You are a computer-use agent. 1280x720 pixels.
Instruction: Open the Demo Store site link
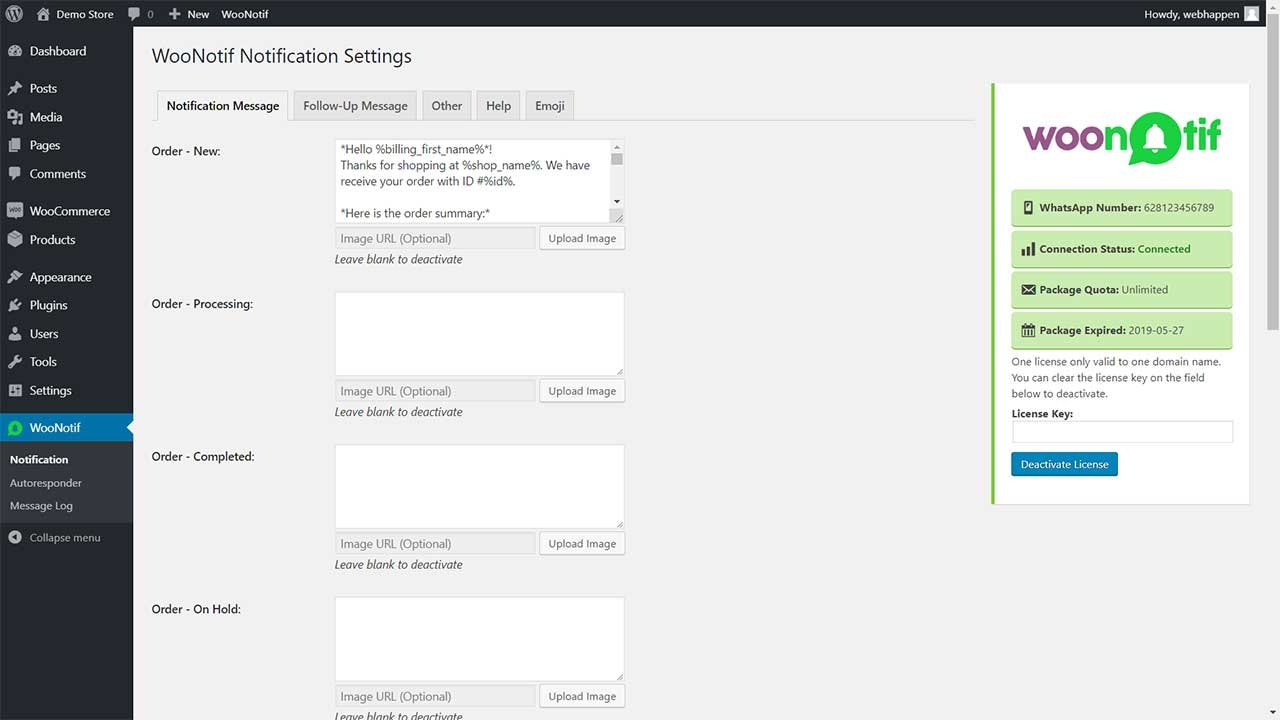pos(75,14)
